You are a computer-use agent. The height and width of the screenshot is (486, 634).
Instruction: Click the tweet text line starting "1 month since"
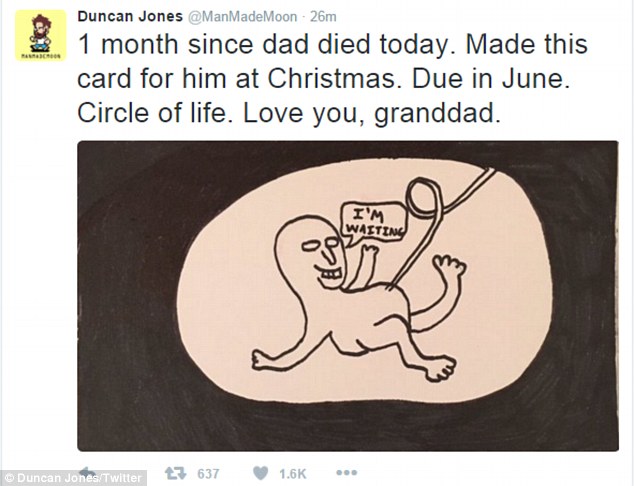coord(332,44)
